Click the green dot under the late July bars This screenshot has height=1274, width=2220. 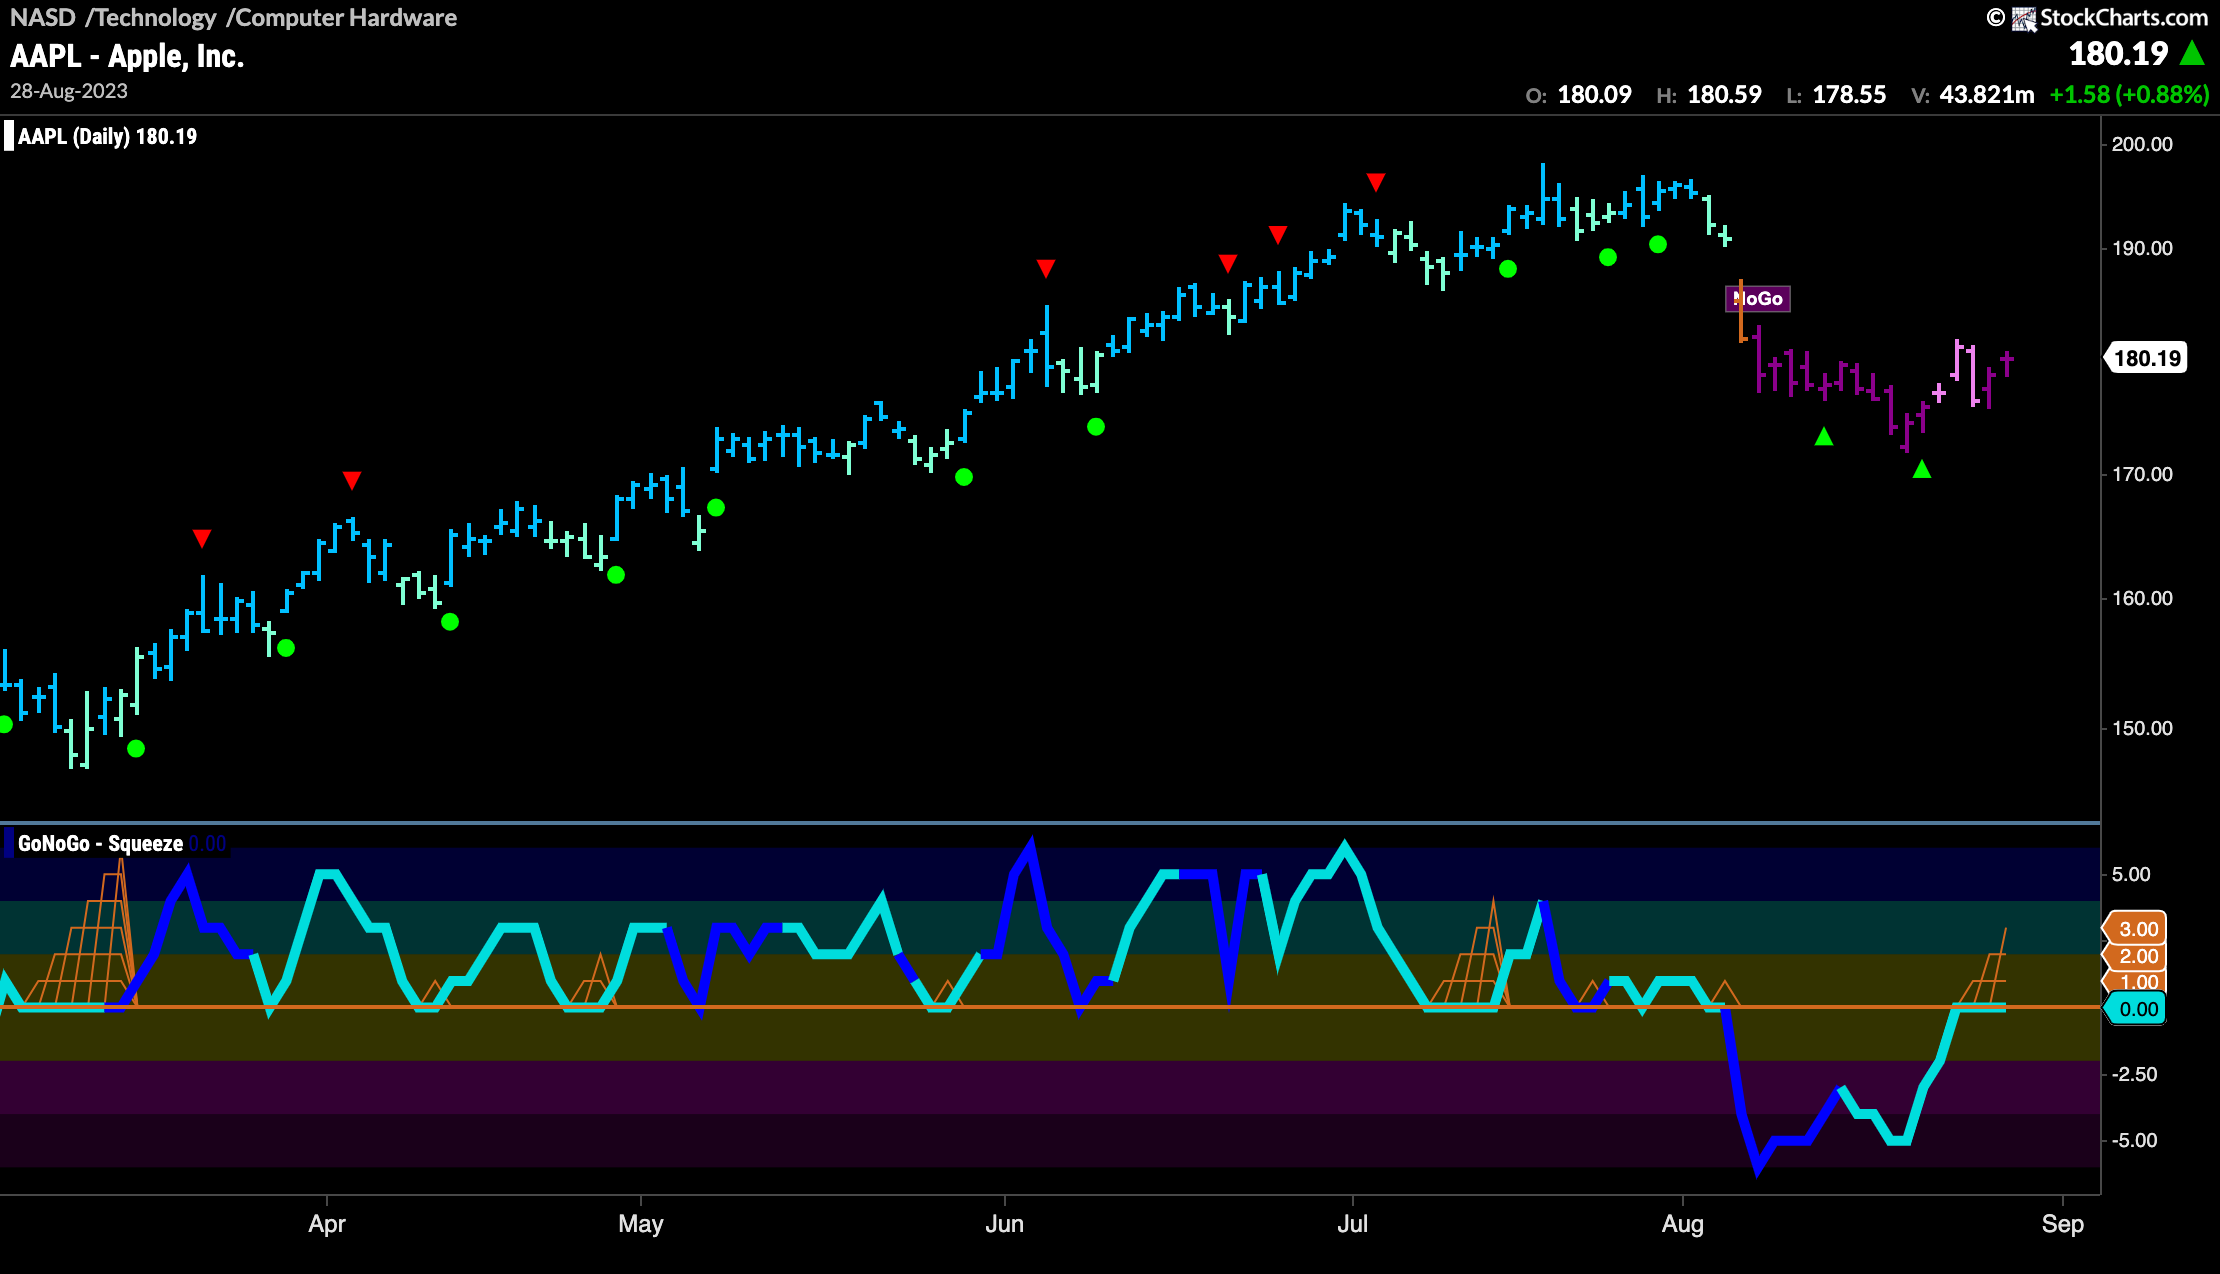1658,244
